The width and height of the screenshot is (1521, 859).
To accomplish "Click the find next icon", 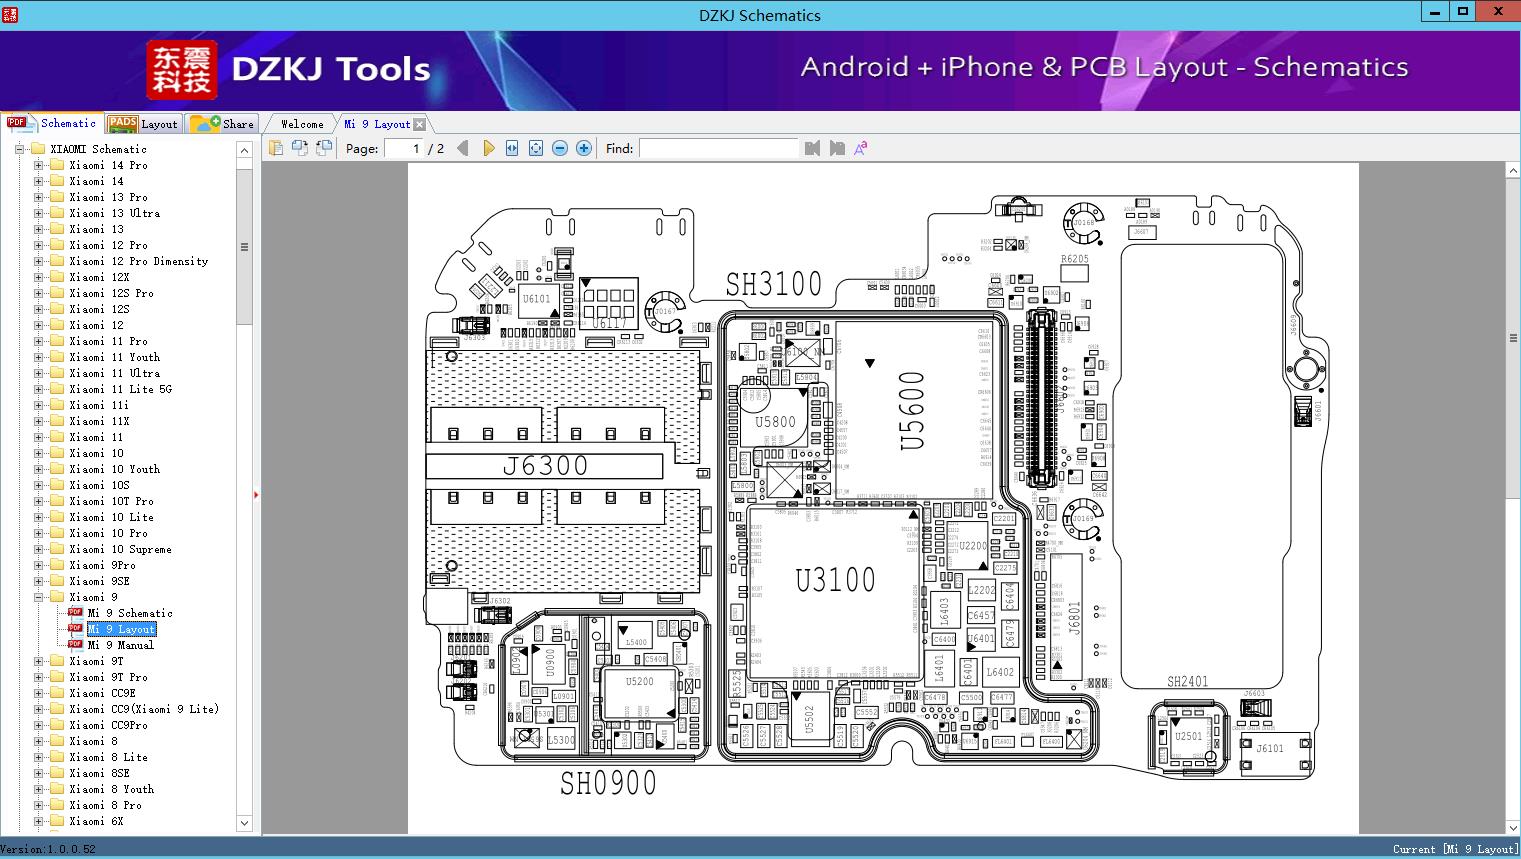I will 837,148.
